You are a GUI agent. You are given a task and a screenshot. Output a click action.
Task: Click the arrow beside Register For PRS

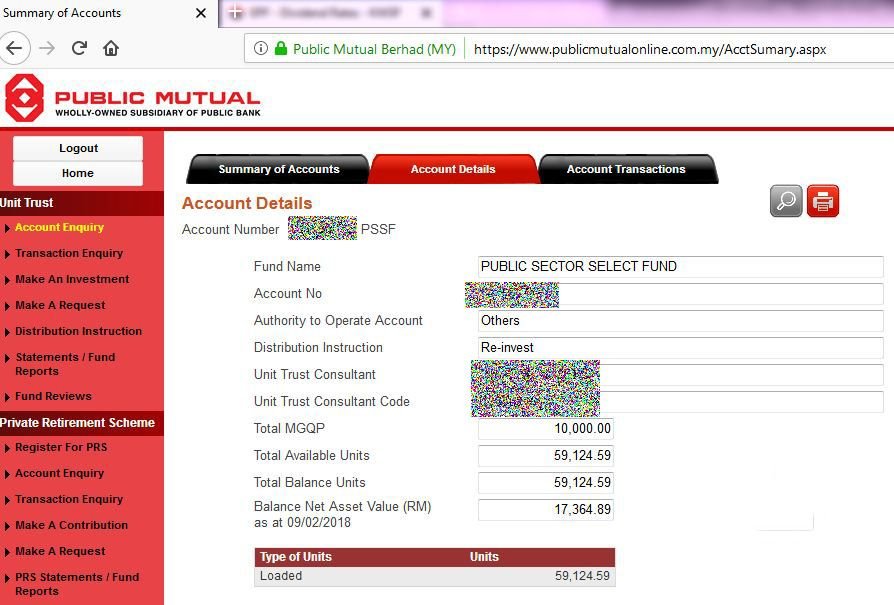pos(7,448)
